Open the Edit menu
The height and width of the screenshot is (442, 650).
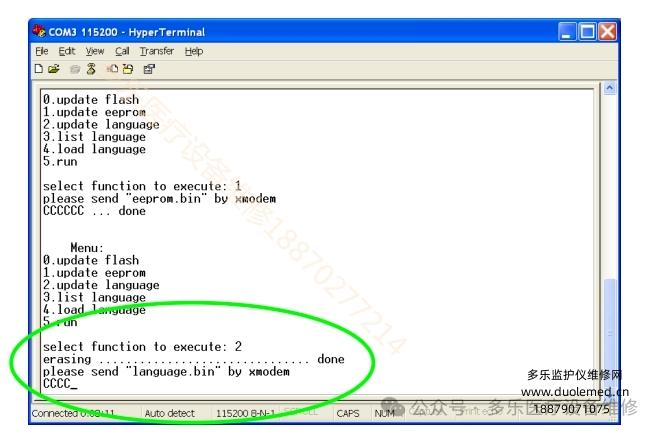pyautogui.click(x=67, y=51)
